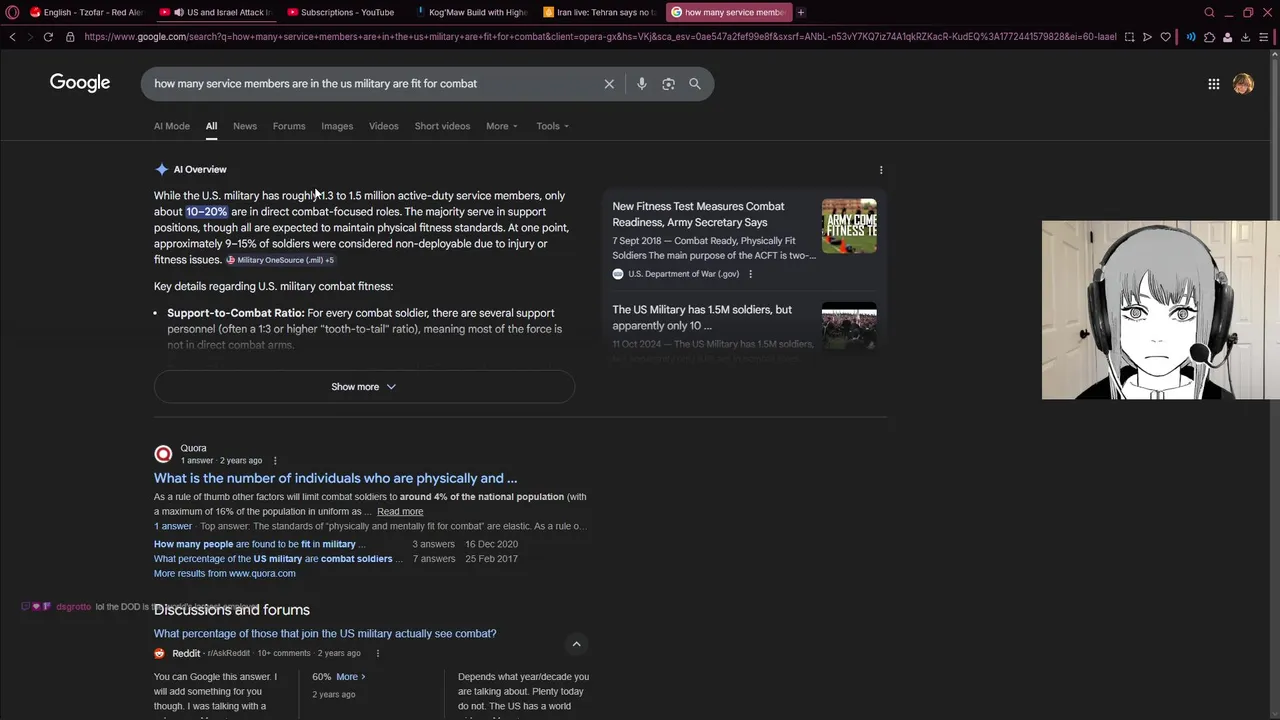Viewport: 1280px width, 720px height.
Task: Submit search with the magnifier icon
Action: 695,84
